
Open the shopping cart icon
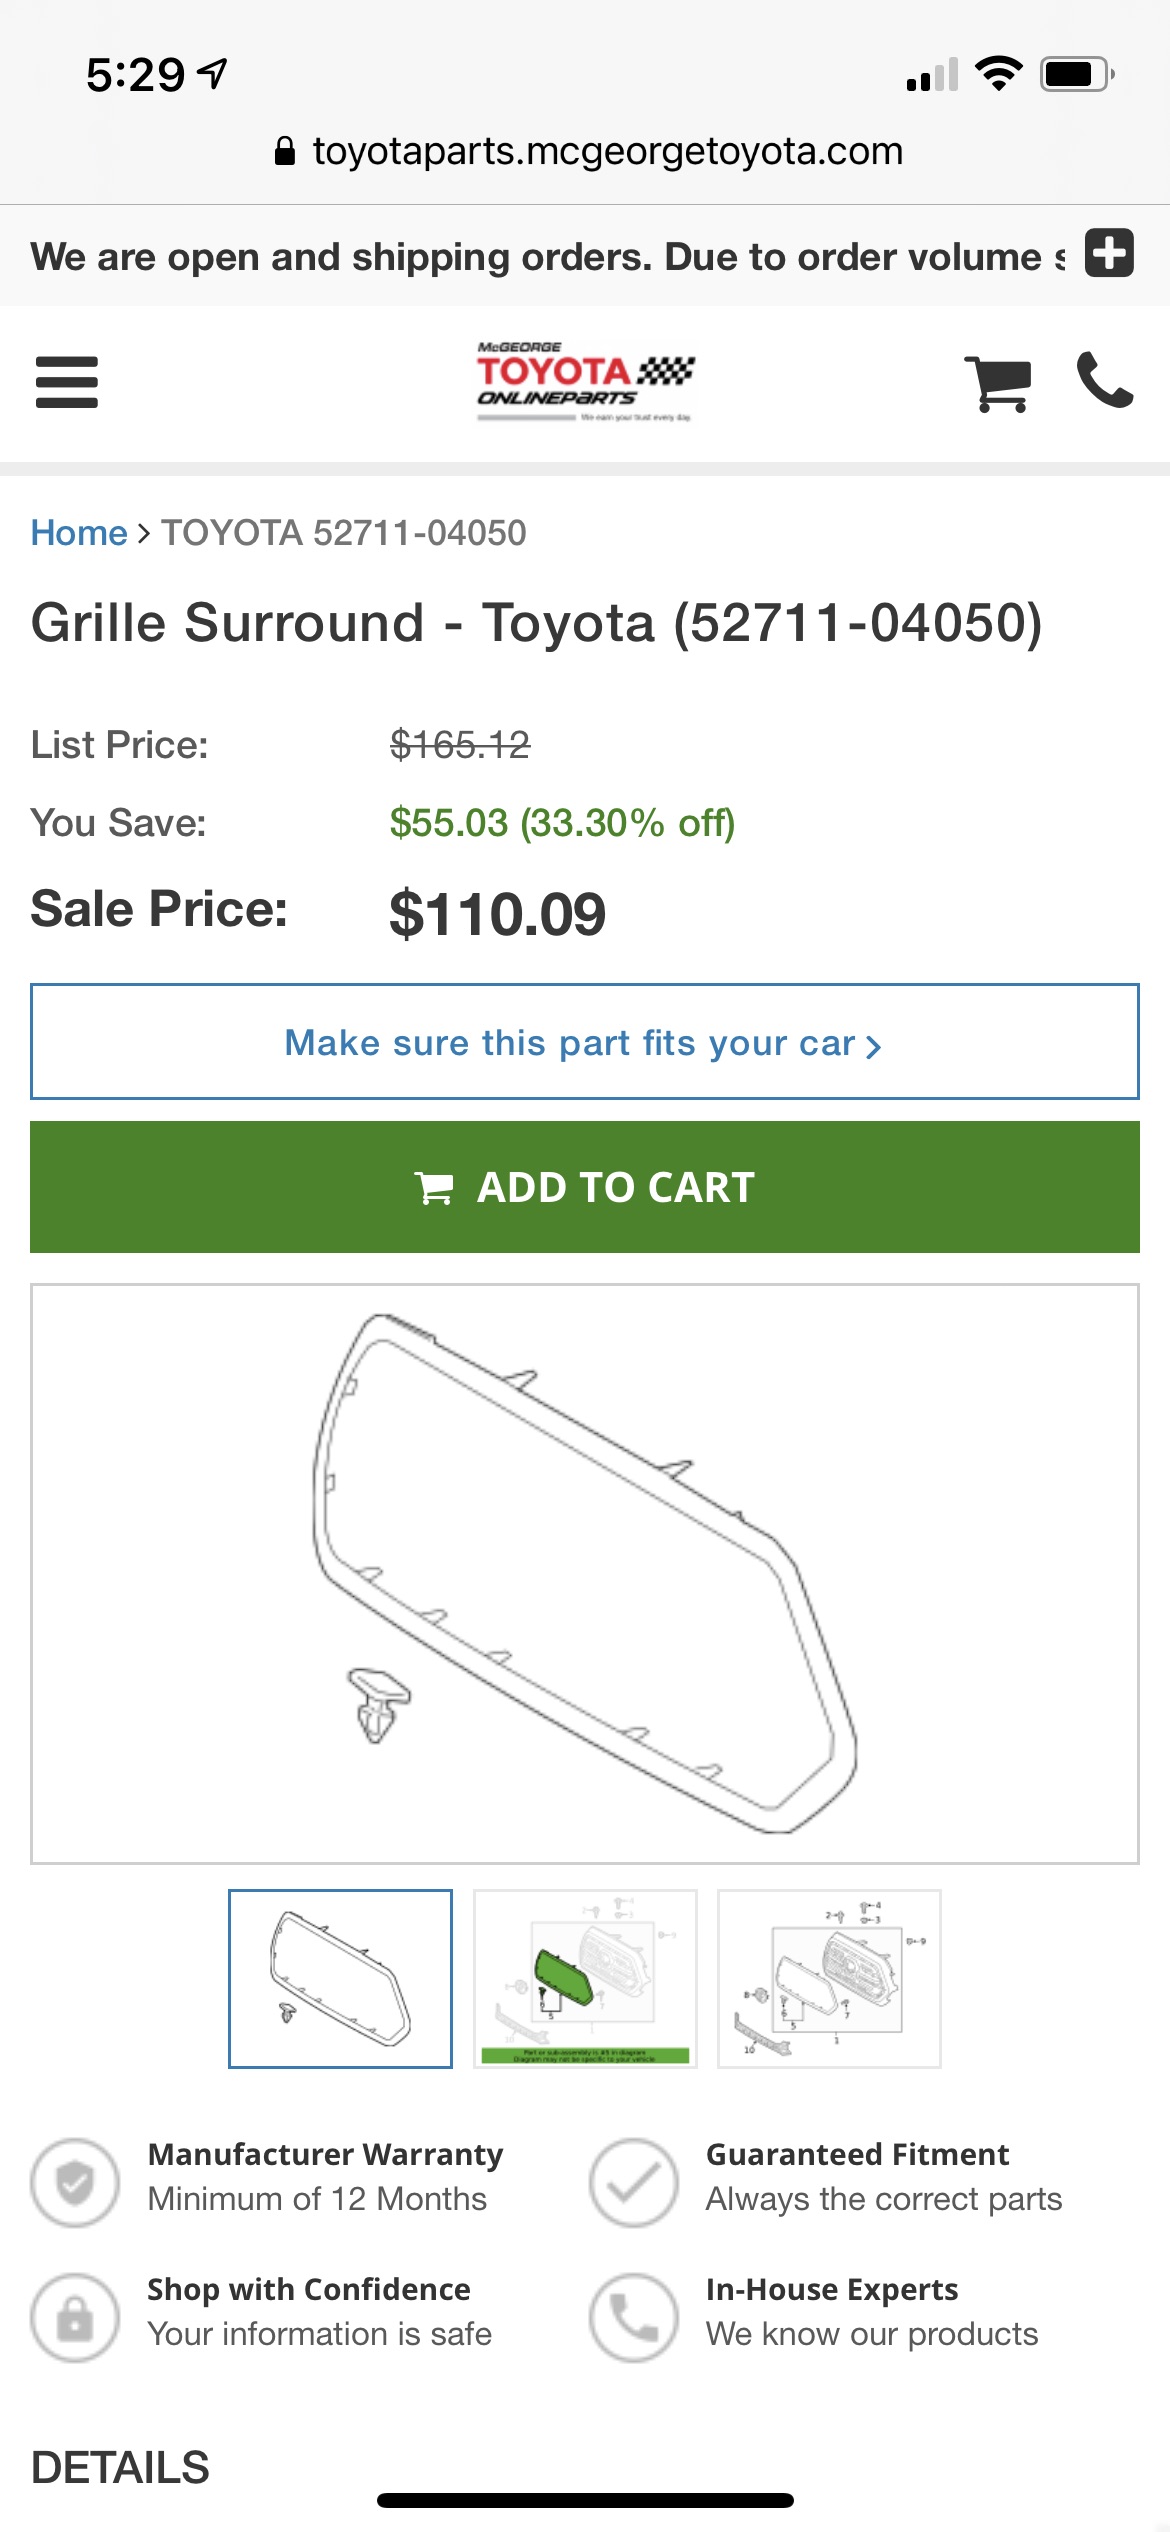click(x=998, y=383)
